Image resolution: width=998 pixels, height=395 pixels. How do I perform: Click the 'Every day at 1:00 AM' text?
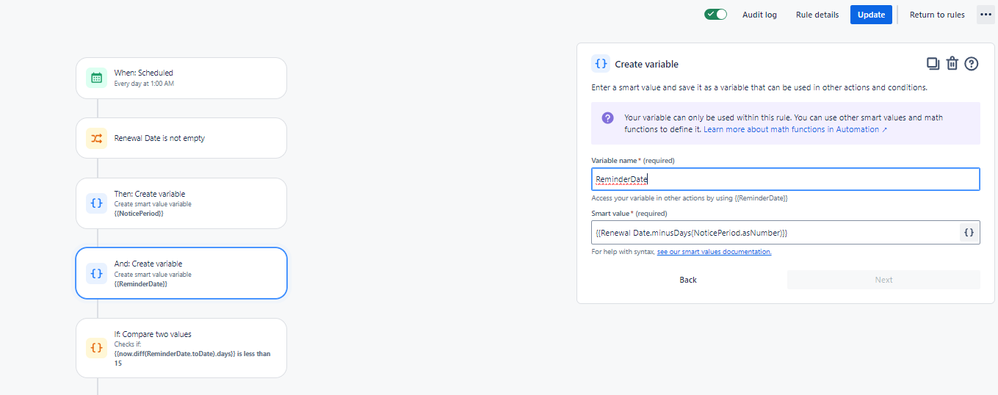tap(144, 83)
